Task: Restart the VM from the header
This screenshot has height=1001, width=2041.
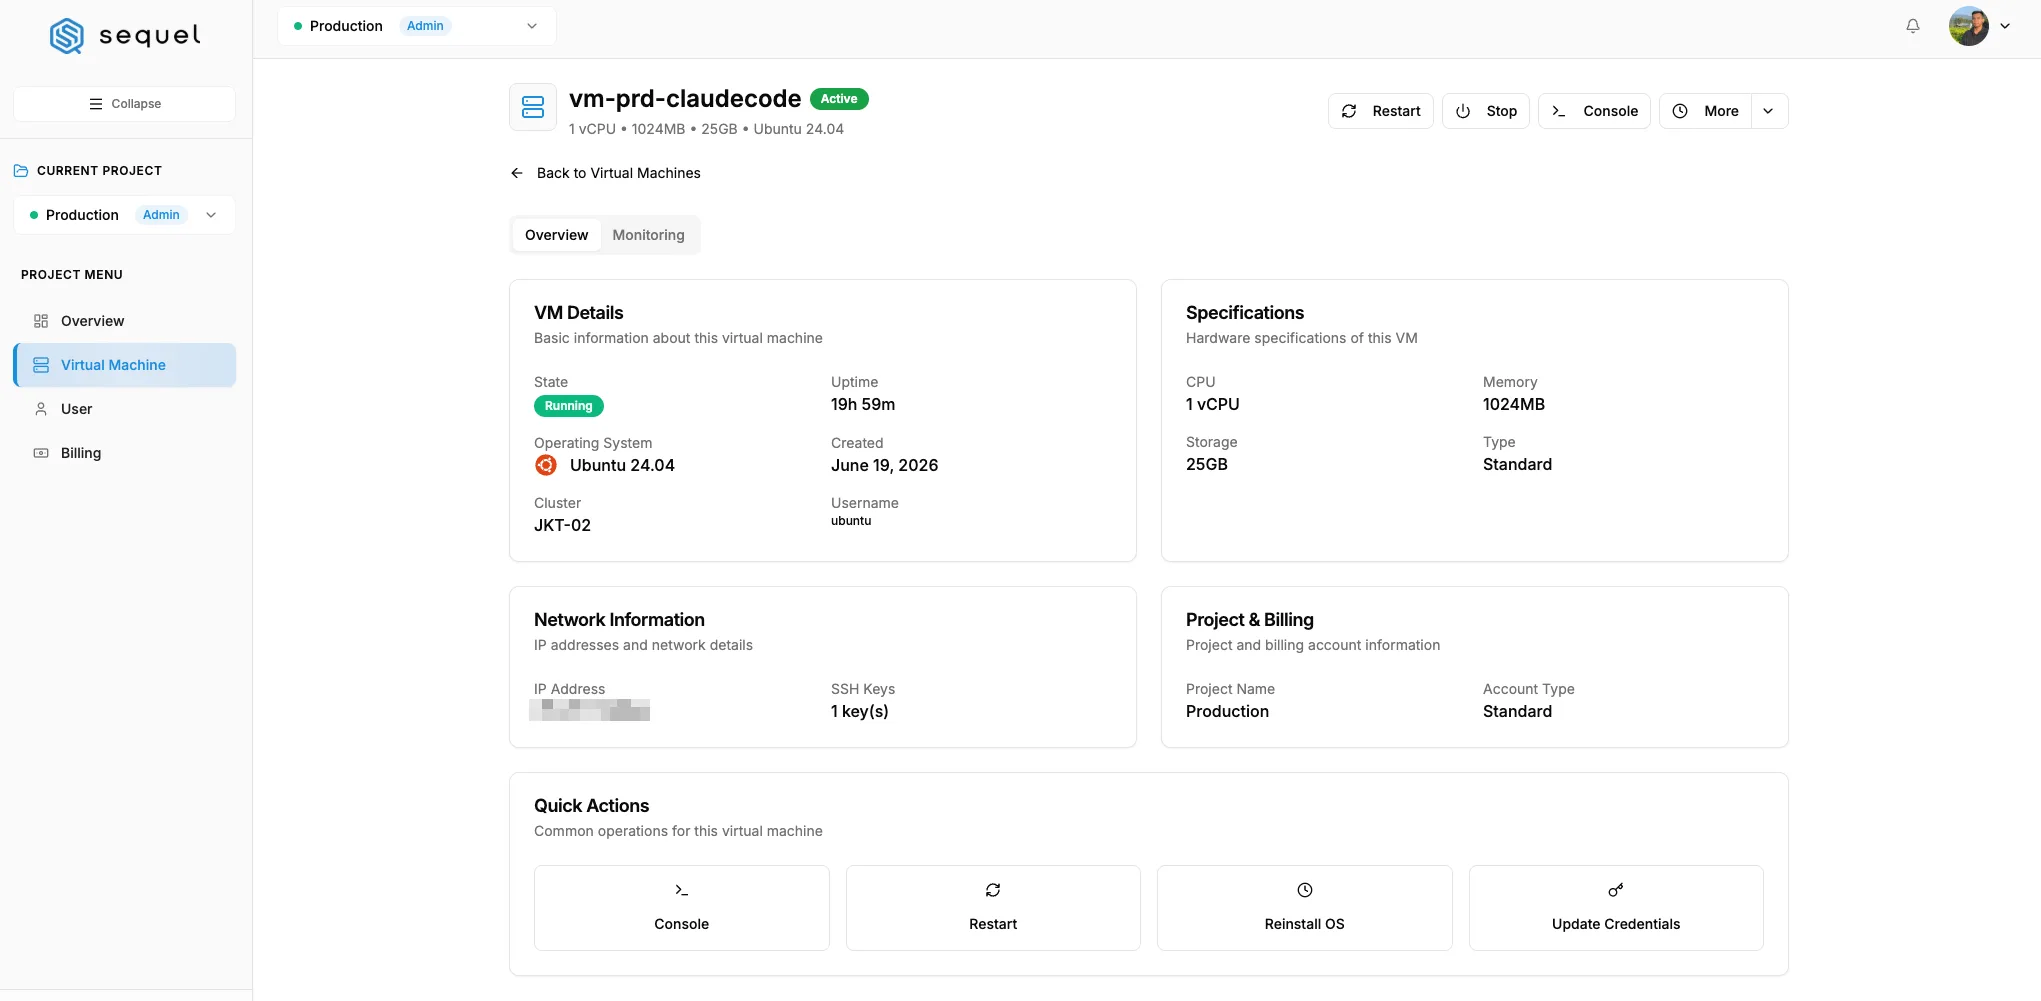Action: pos(1380,111)
